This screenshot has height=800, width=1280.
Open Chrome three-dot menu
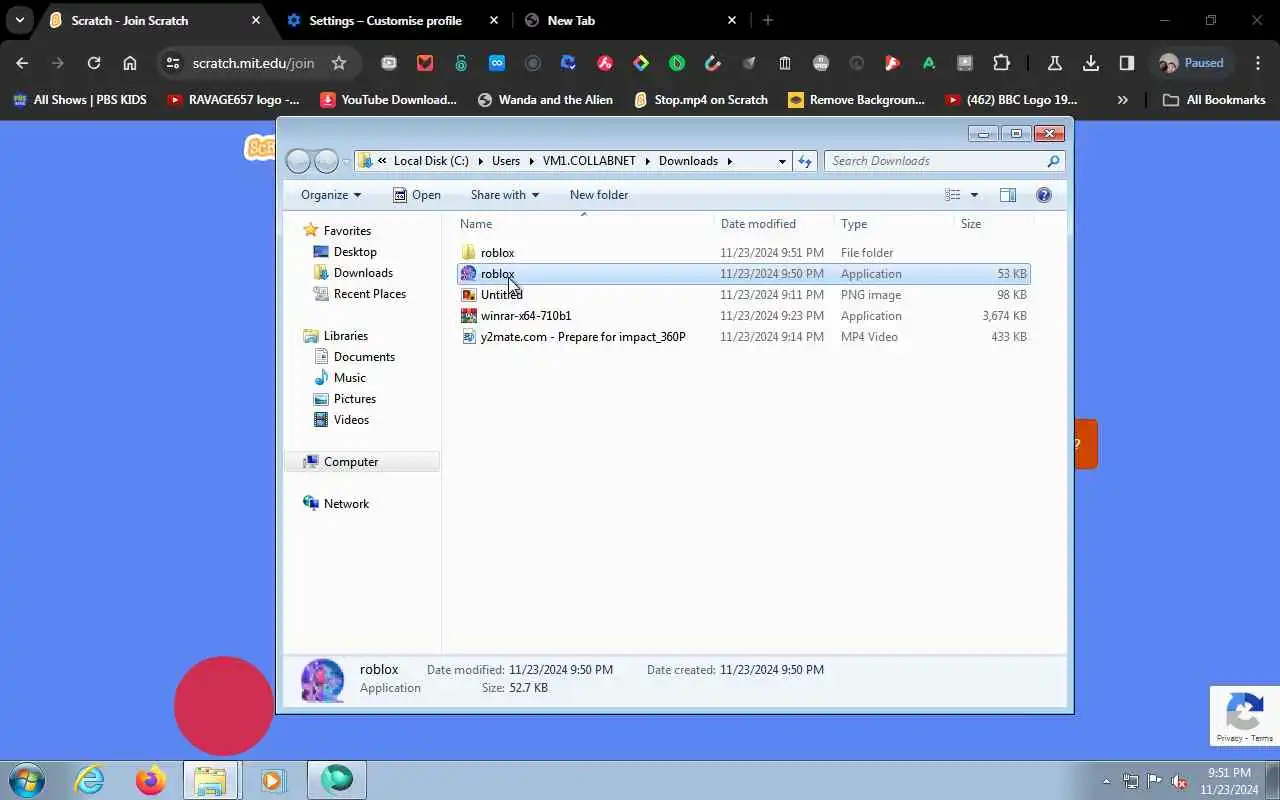point(1258,63)
